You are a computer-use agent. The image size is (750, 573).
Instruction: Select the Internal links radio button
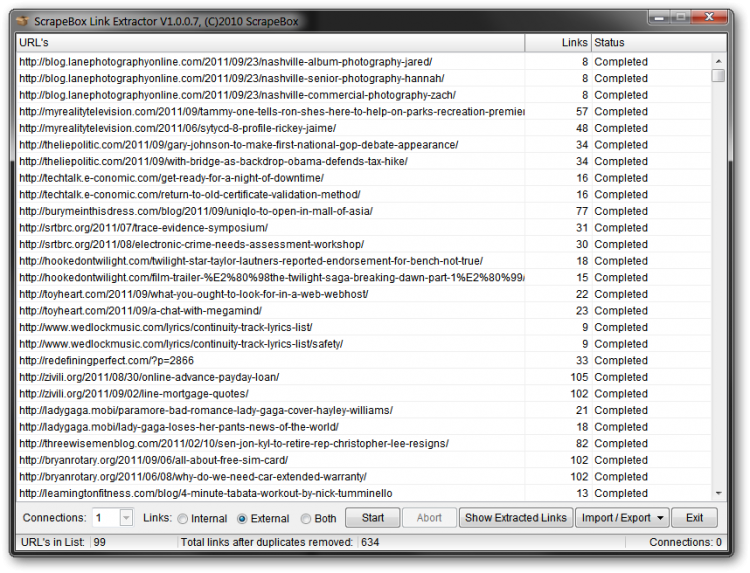(x=182, y=518)
